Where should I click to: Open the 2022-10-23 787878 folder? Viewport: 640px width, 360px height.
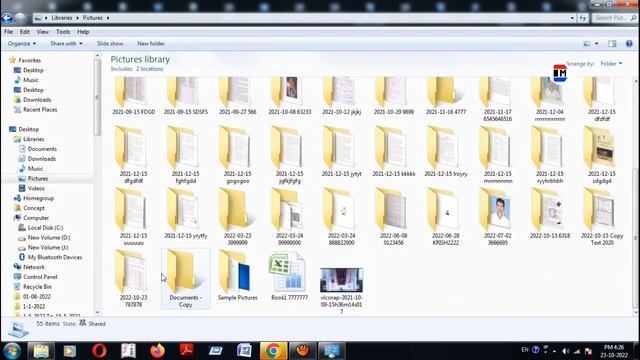point(133,278)
